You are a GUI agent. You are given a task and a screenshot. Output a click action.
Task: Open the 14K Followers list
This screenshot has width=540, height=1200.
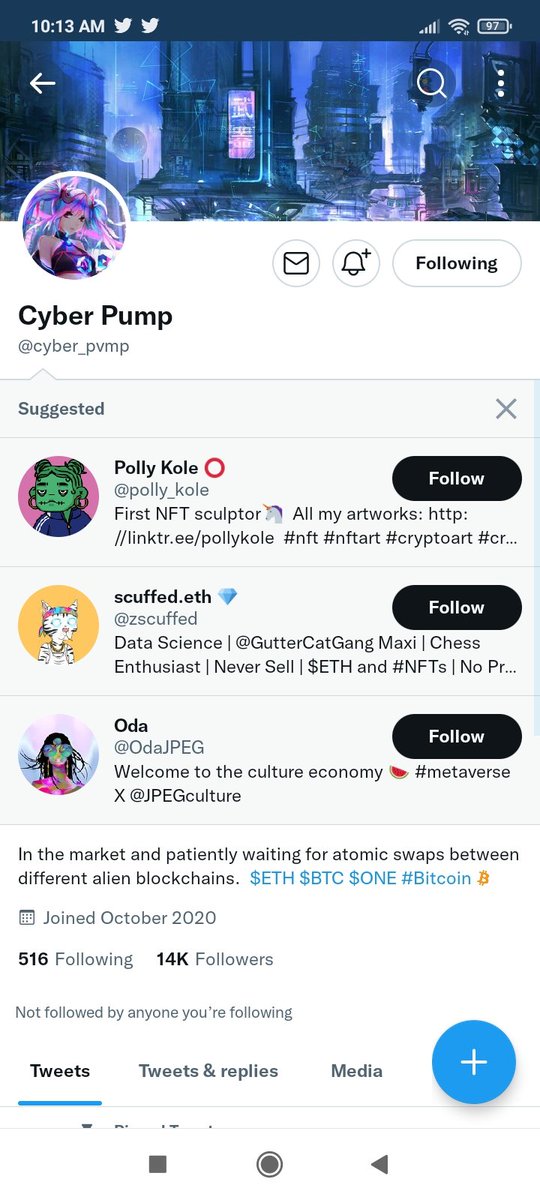coord(215,959)
